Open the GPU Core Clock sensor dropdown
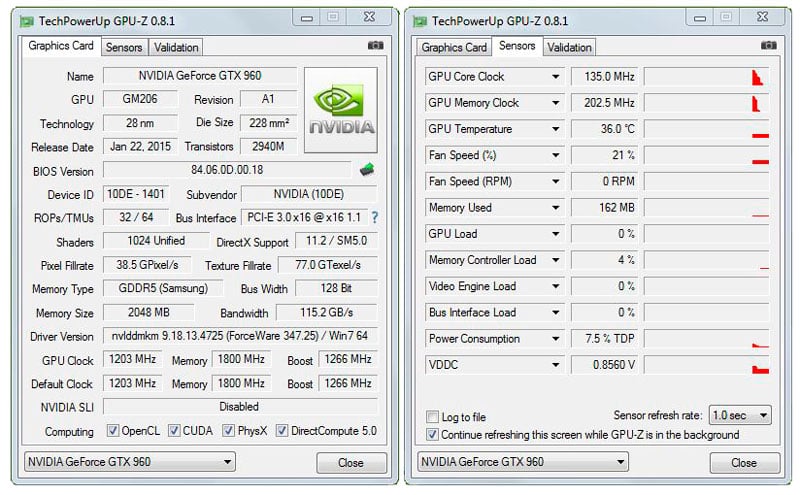The height and width of the screenshot is (495, 800). [x=556, y=77]
